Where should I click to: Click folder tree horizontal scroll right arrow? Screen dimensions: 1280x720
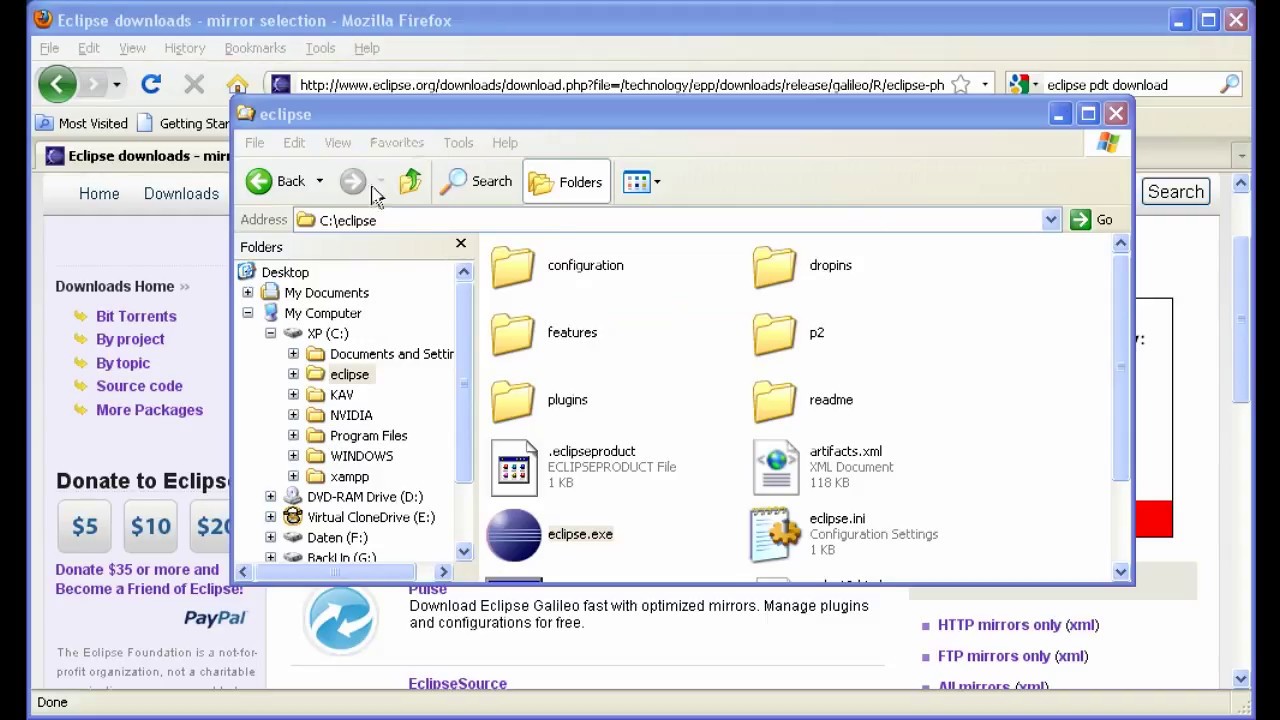pyautogui.click(x=443, y=572)
